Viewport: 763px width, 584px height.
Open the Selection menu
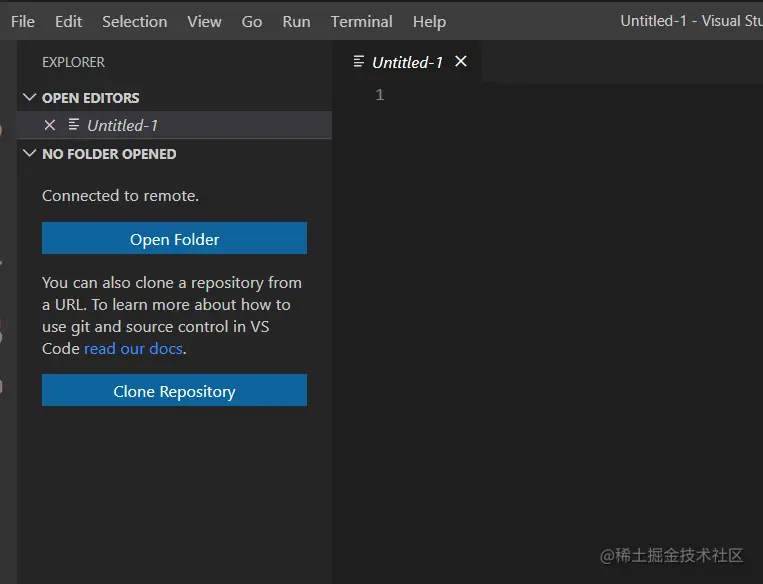[134, 21]
